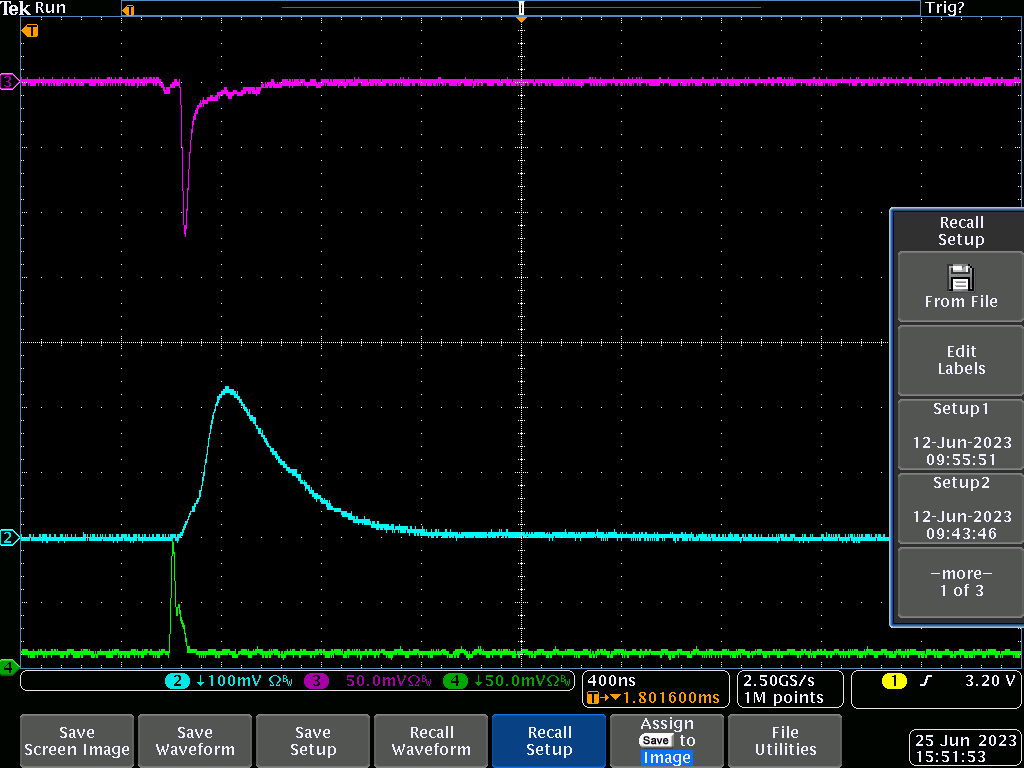Image resolution: width=1024 pixels, height=768 pixels.
Task: Click channel 4 ground marker on left edge
Action: 9,666
